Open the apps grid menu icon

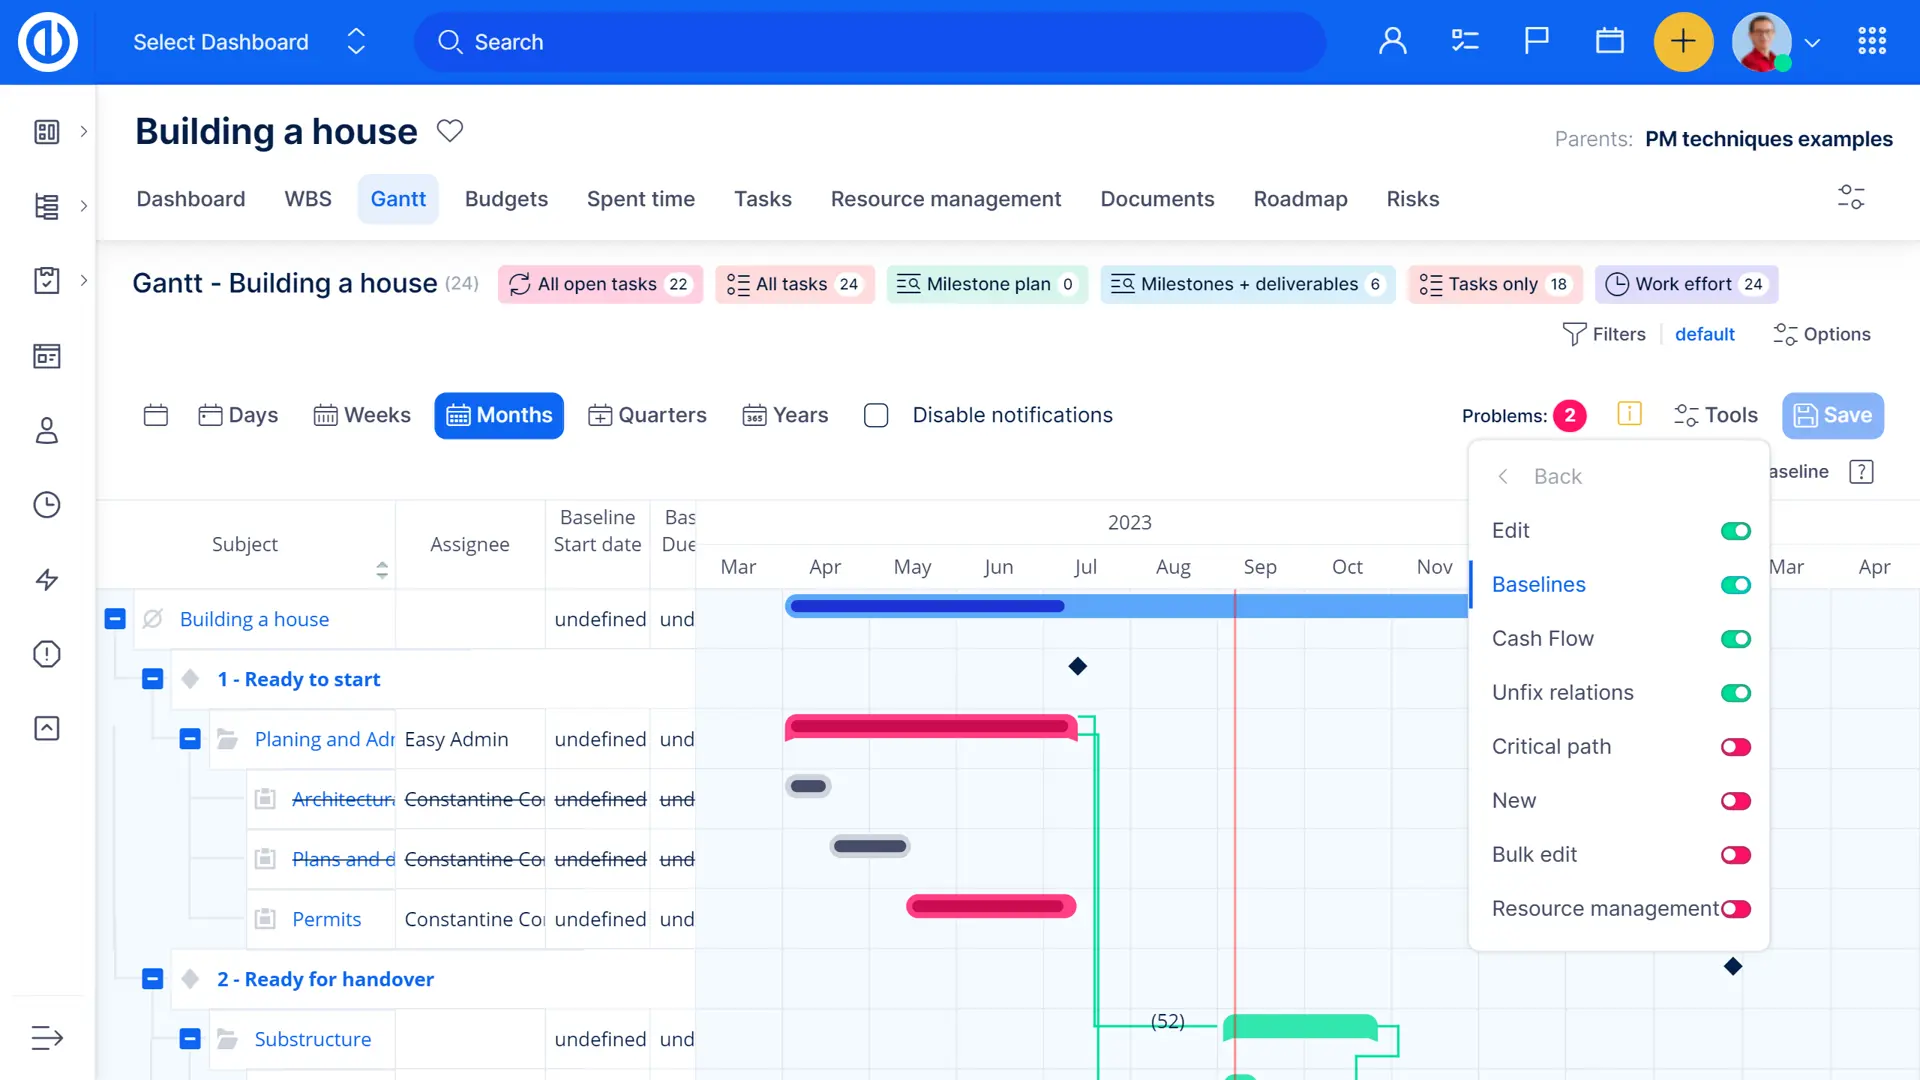[x=1872, y=41]
